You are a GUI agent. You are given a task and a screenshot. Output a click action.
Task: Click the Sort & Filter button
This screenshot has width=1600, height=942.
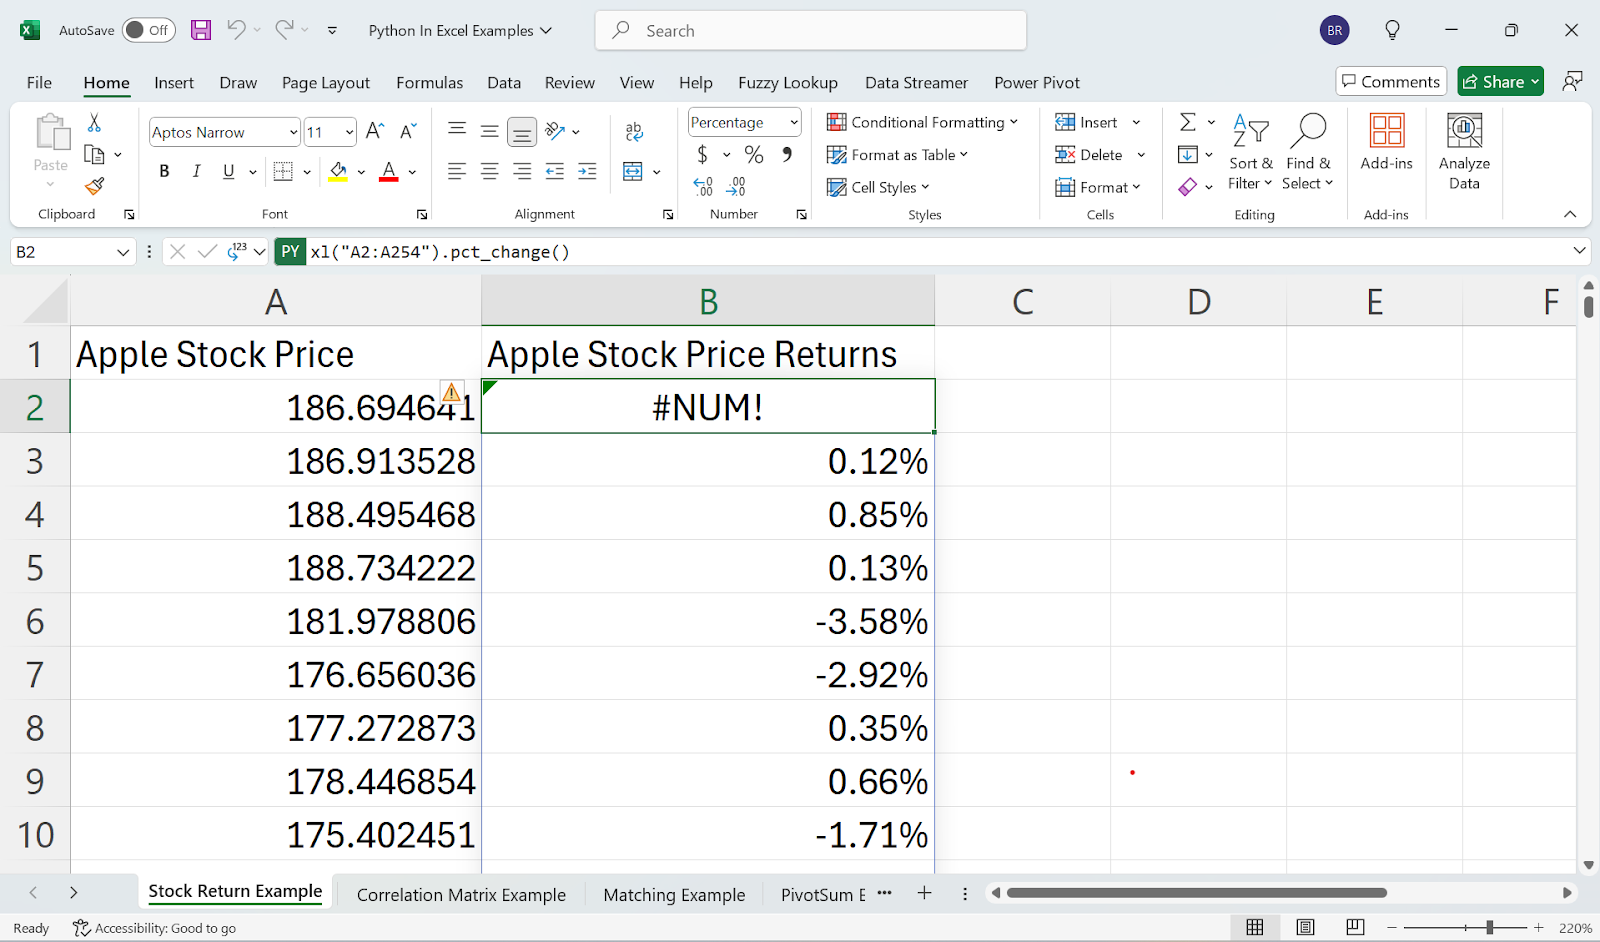click(x=1250, y=151)
